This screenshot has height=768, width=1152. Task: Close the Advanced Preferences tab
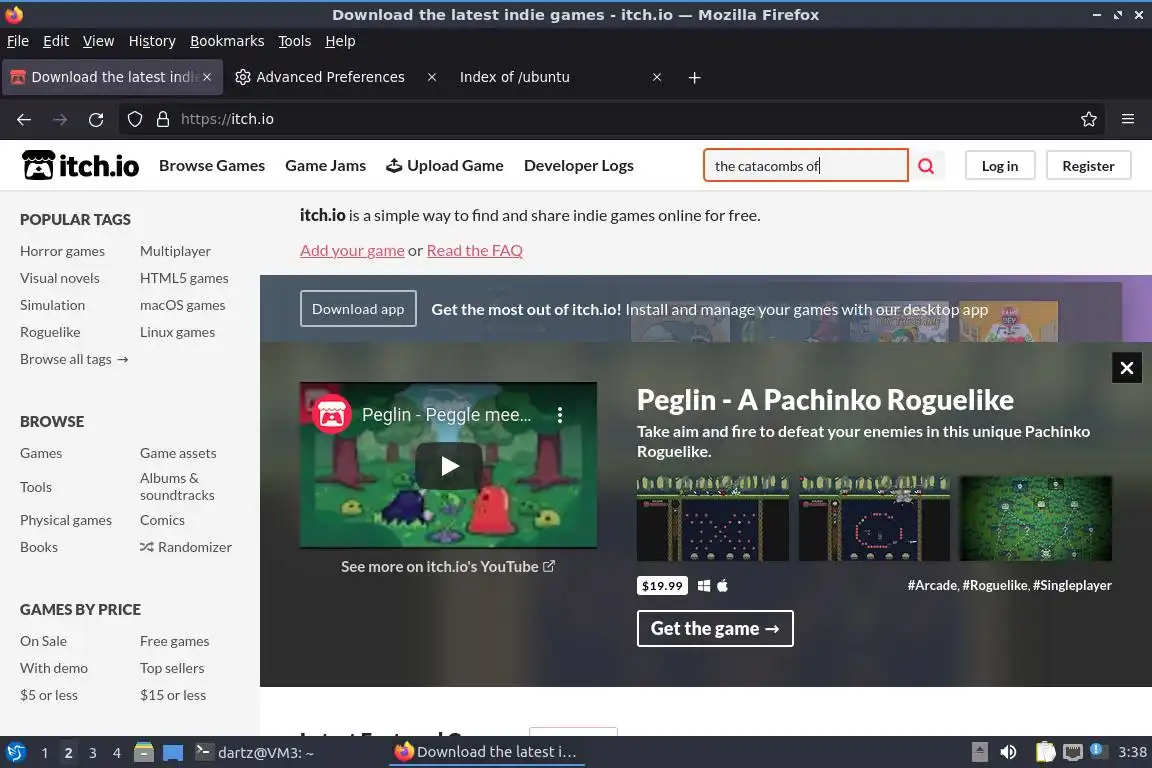432,77
